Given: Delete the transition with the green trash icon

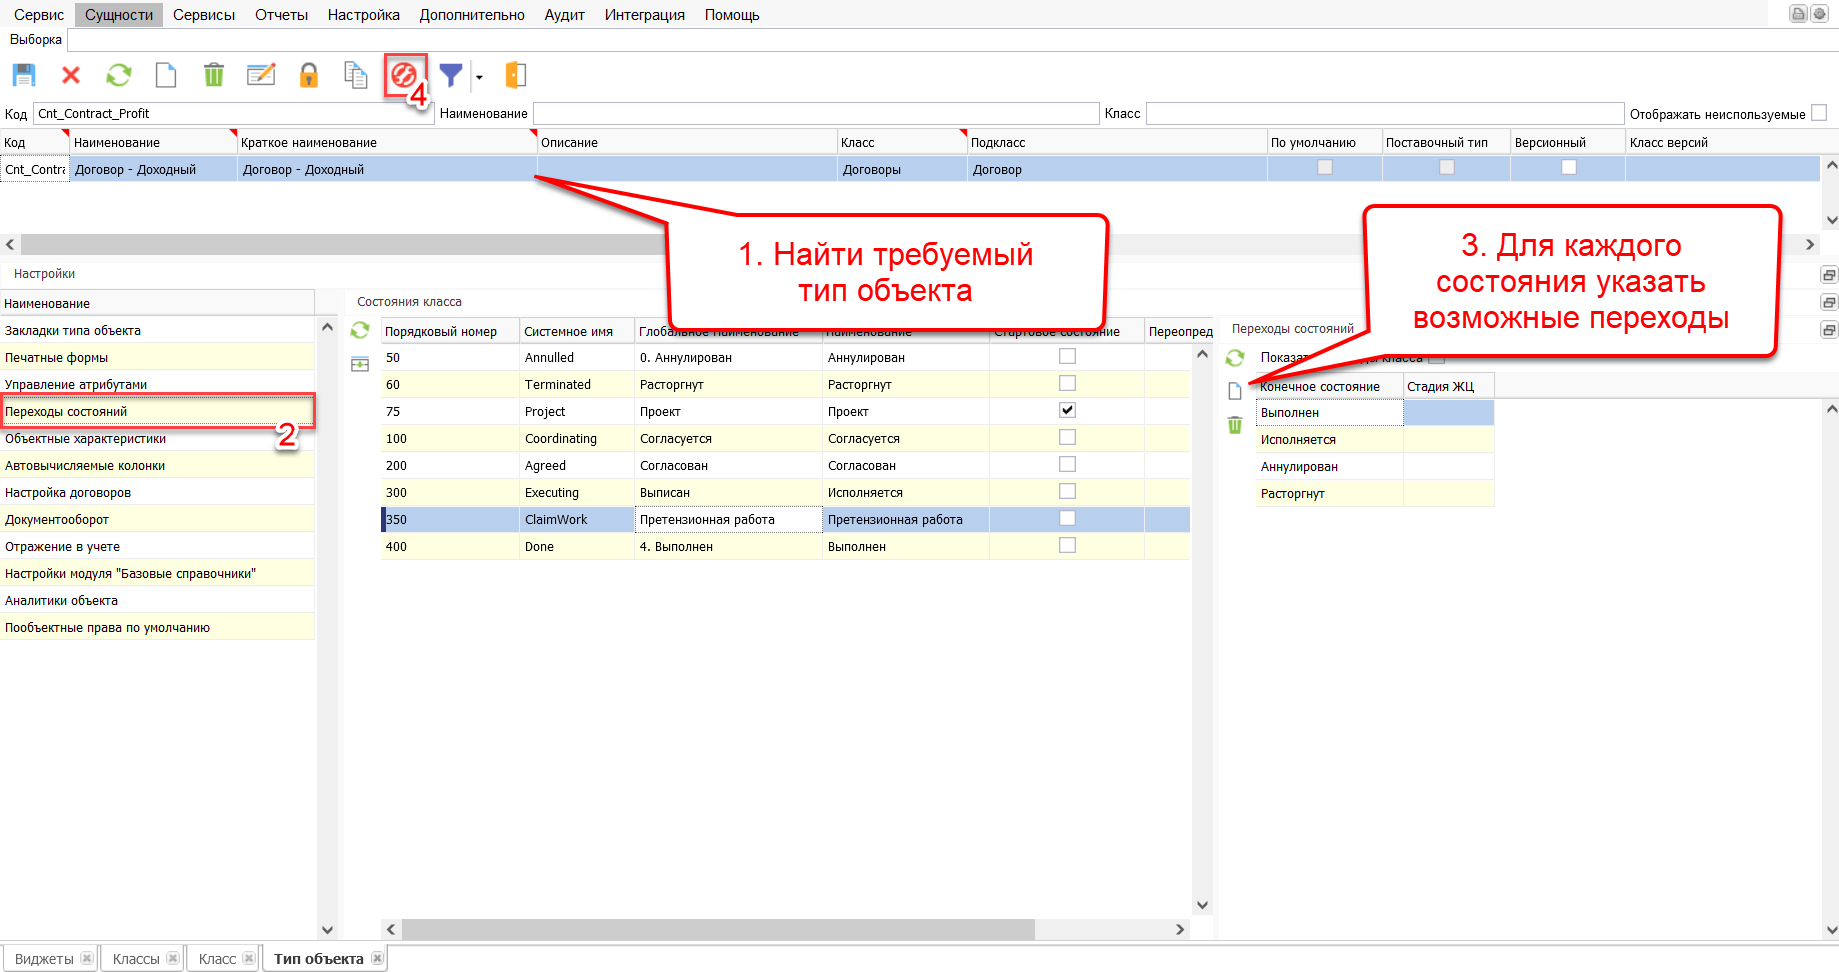Looking at the screenshot, I should 1235,425.
